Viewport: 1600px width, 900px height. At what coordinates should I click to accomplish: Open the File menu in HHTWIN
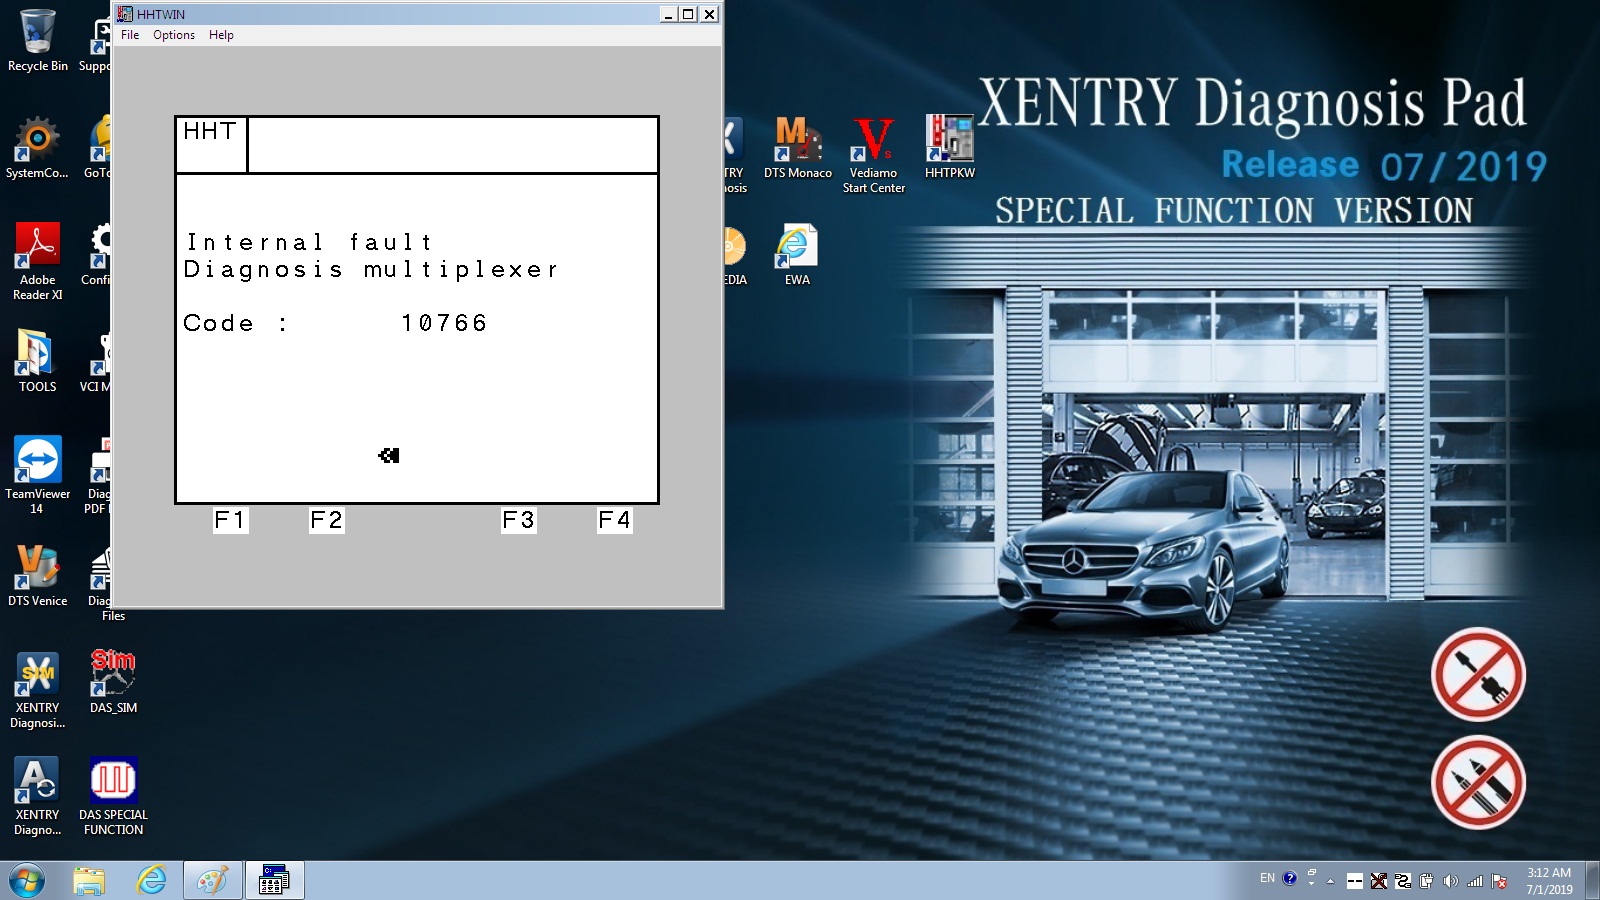tap(130, 35)
